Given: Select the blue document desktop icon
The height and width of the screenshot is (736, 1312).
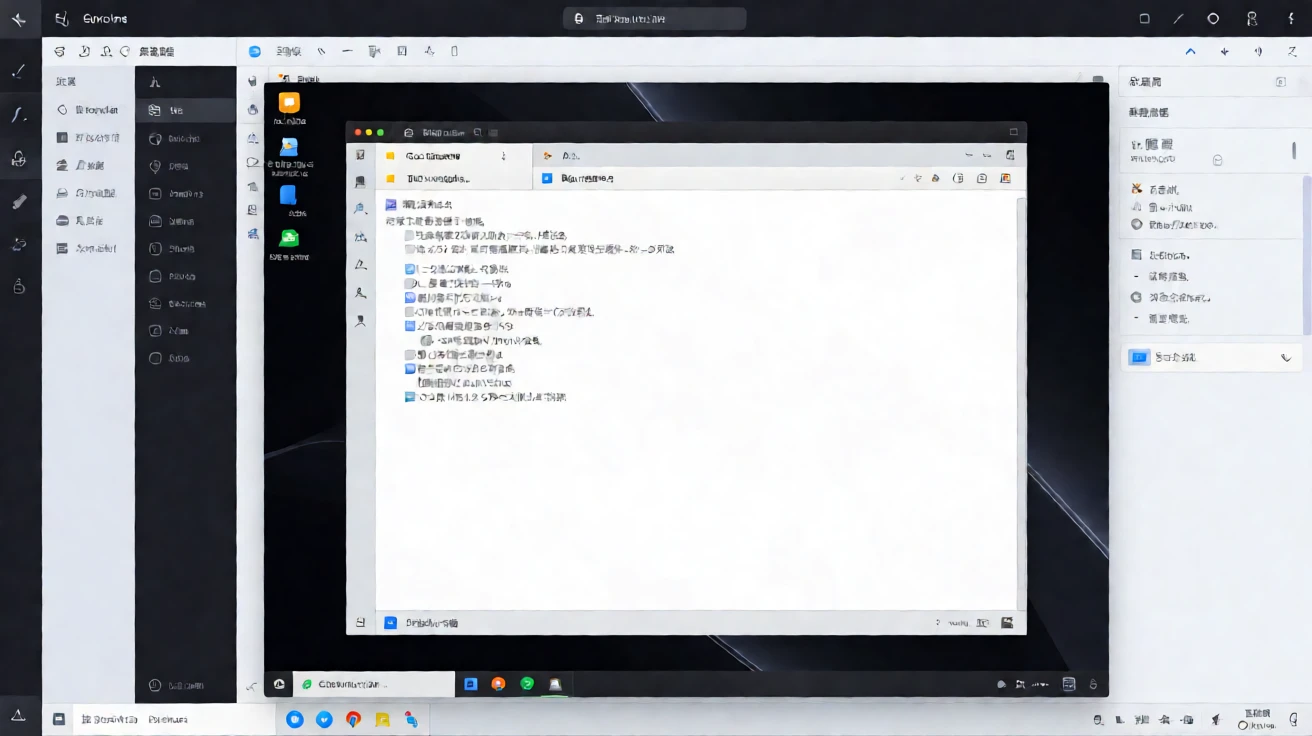Looking at the screenshot, I should point(288,195).
